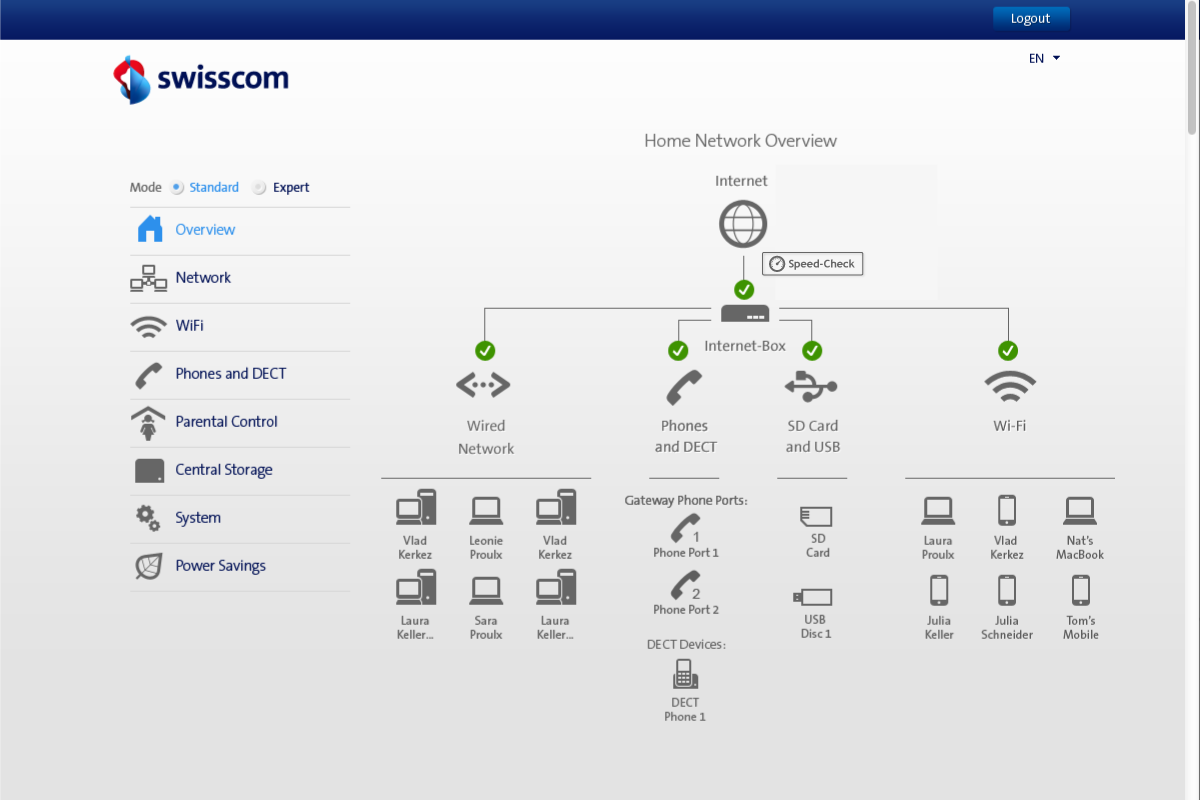Switch to Expert mode radio button
This screenshot has width=1200, height=800.
[259, 187]
